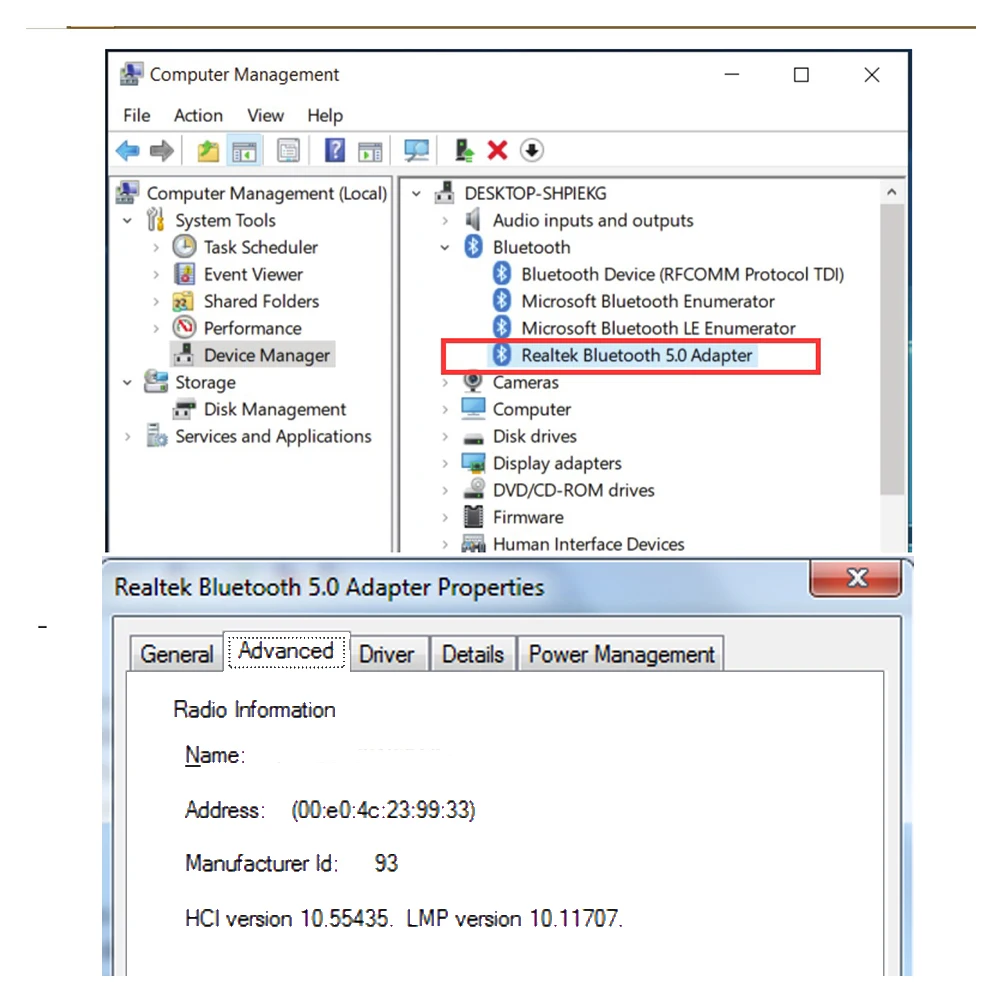Click the device list vertical scrollbar thumb
The width and height of the screenshot is (1001, 1001).
pos(892,349)
